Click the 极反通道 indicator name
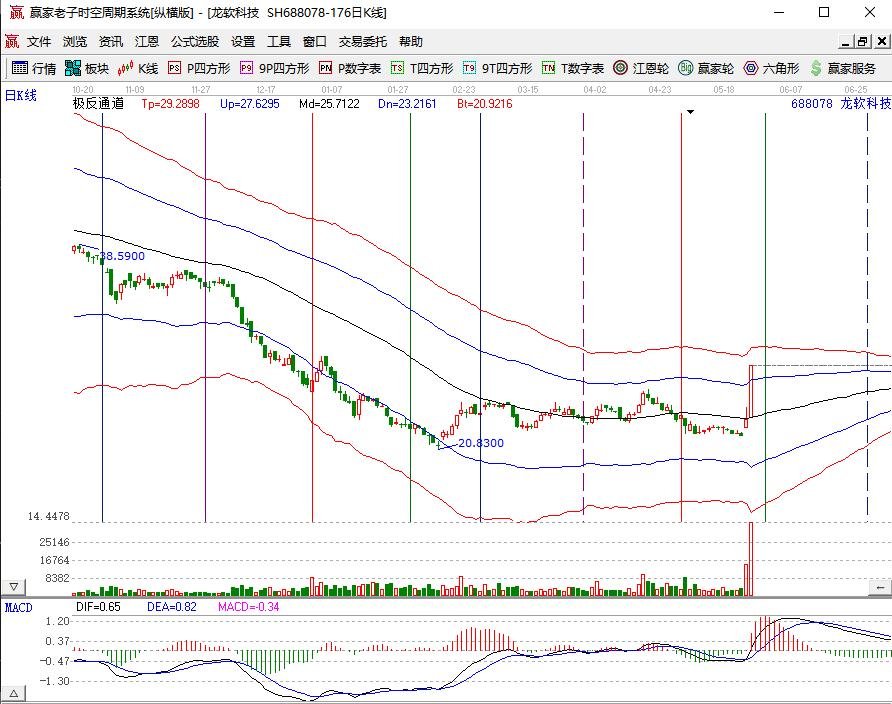892x704 pixels. (98, 103)
